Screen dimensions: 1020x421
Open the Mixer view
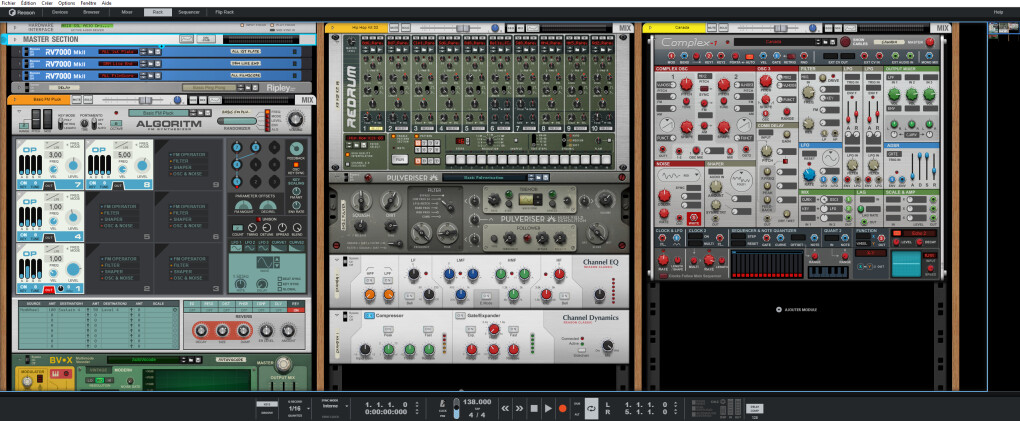point(126,12)
